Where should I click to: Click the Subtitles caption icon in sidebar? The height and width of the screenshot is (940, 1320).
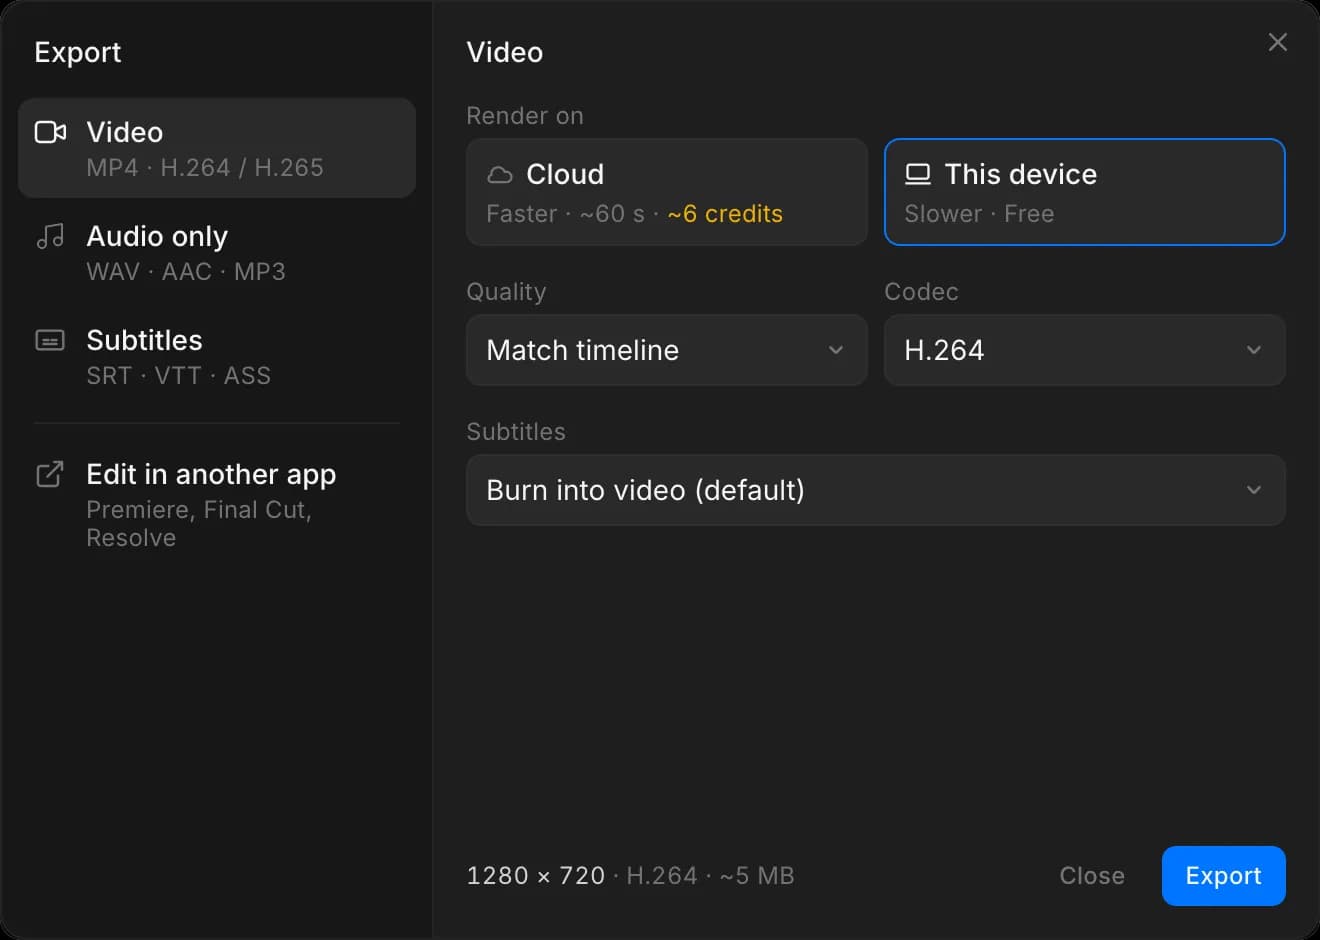click(50, 340)
